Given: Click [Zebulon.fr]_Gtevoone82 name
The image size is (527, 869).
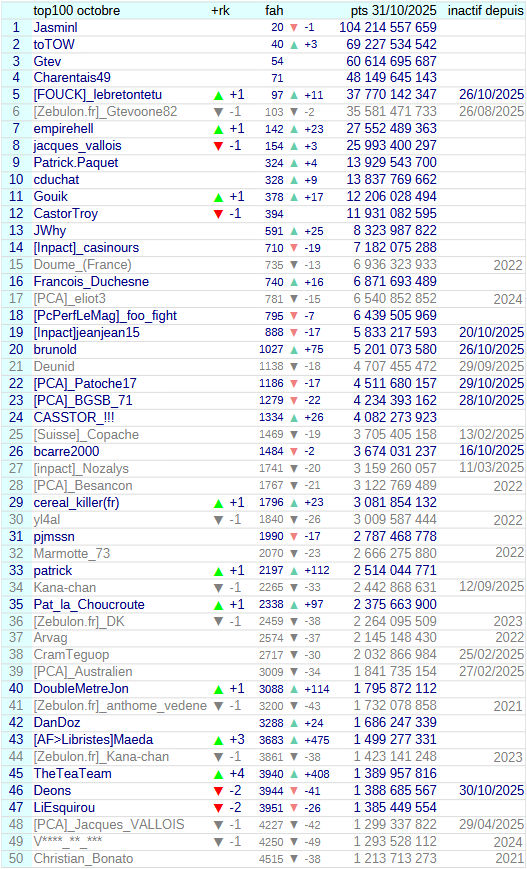Looking at the screenshot, I should [105, 111].
